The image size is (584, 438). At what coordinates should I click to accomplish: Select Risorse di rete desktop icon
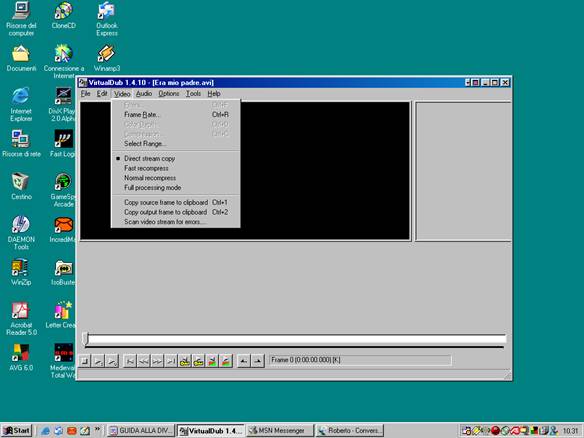tap(21, 144)
